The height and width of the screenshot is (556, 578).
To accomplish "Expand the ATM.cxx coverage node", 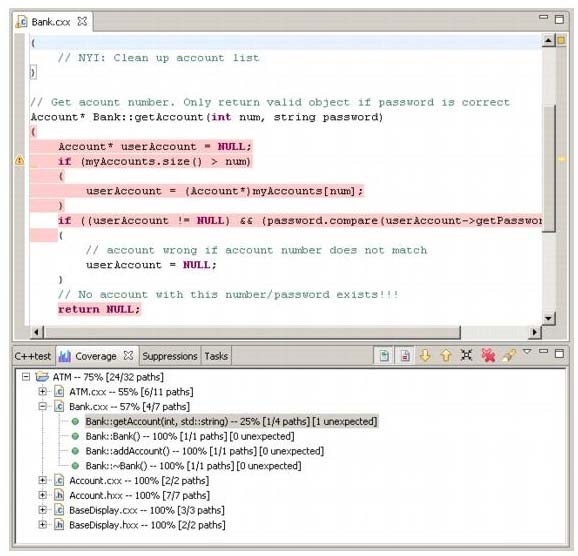I will tap(42, 392).
